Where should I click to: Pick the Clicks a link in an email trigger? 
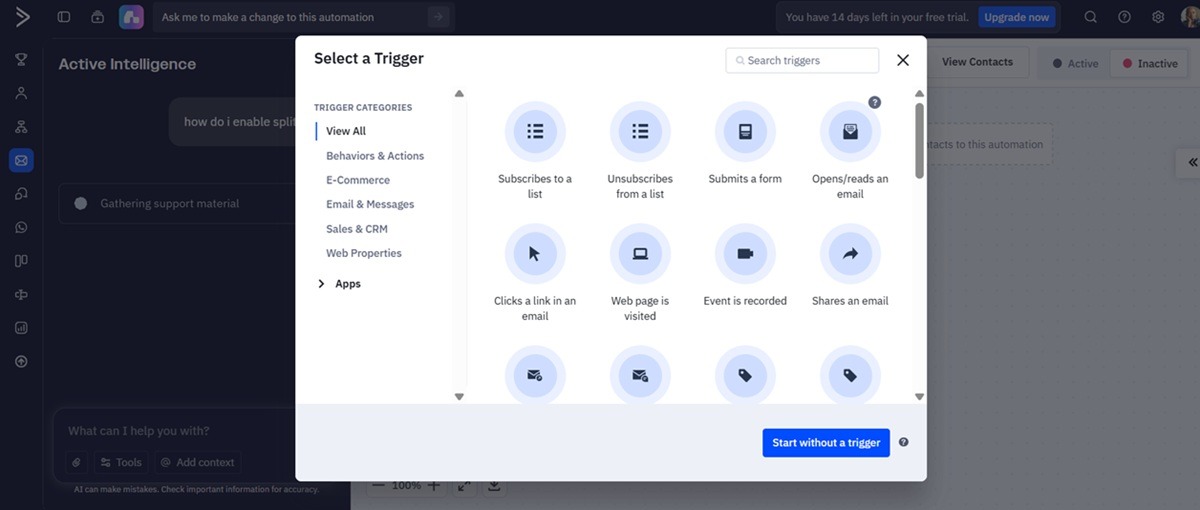[535, 272]
